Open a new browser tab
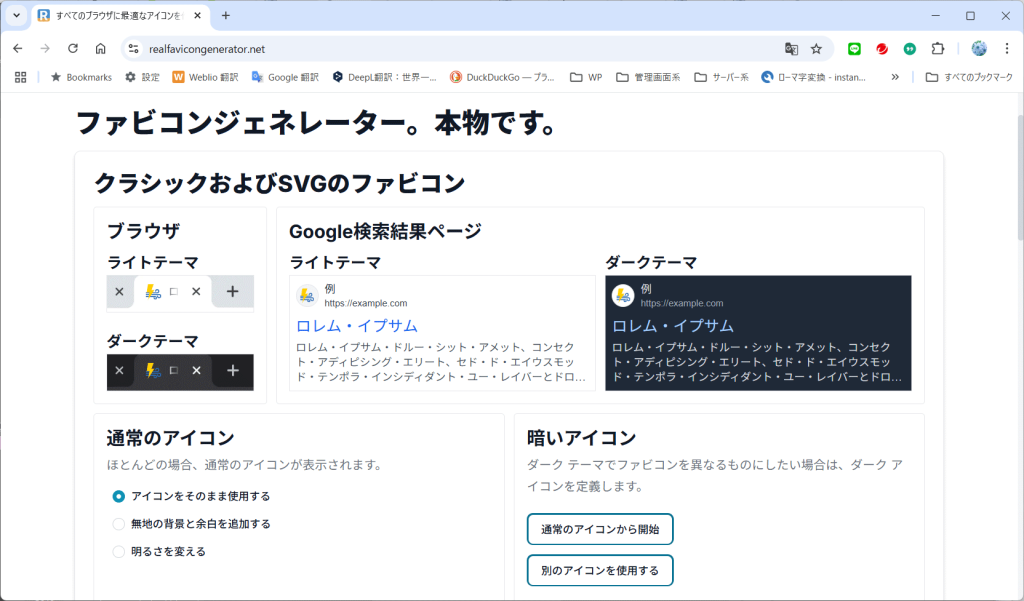Screen dimensions: 1024x601 [x=225, y=16]
